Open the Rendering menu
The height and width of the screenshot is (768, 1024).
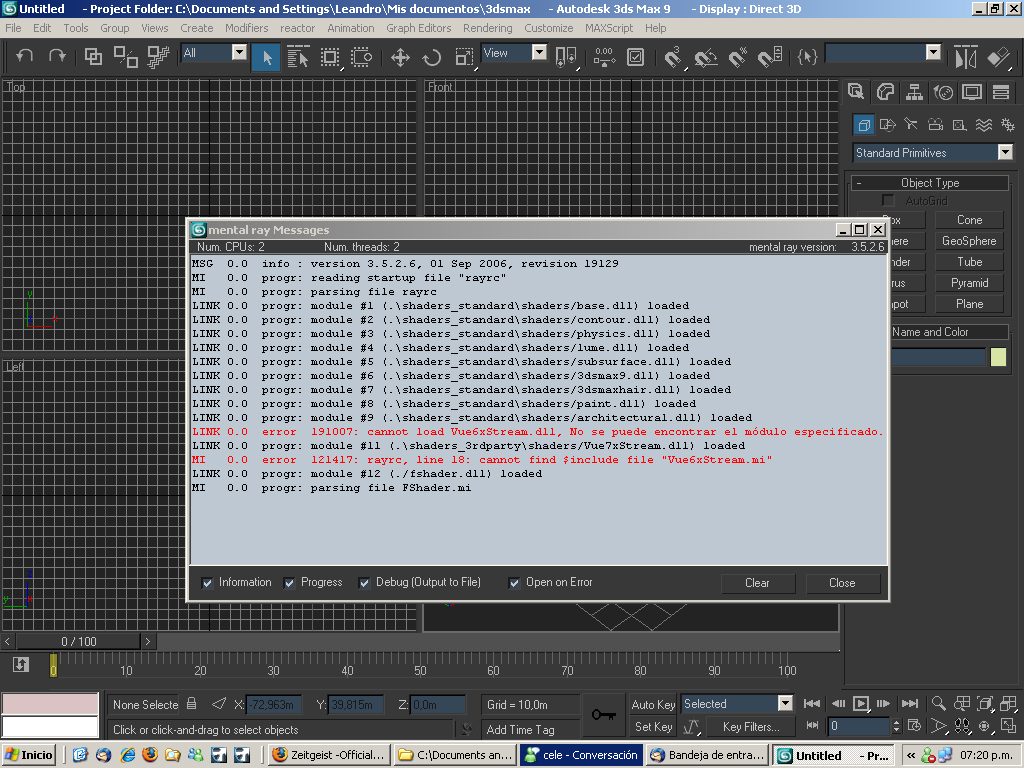(x=488, y=28)
